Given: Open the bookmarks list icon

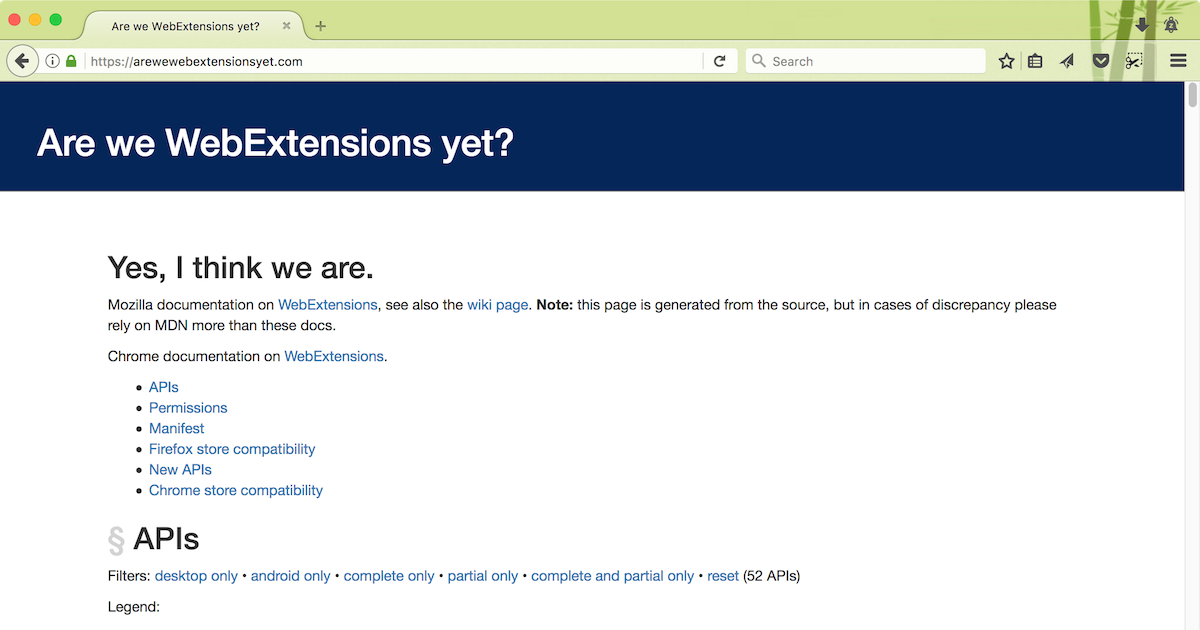Looking at the screenshot, I should point(1036,61).
